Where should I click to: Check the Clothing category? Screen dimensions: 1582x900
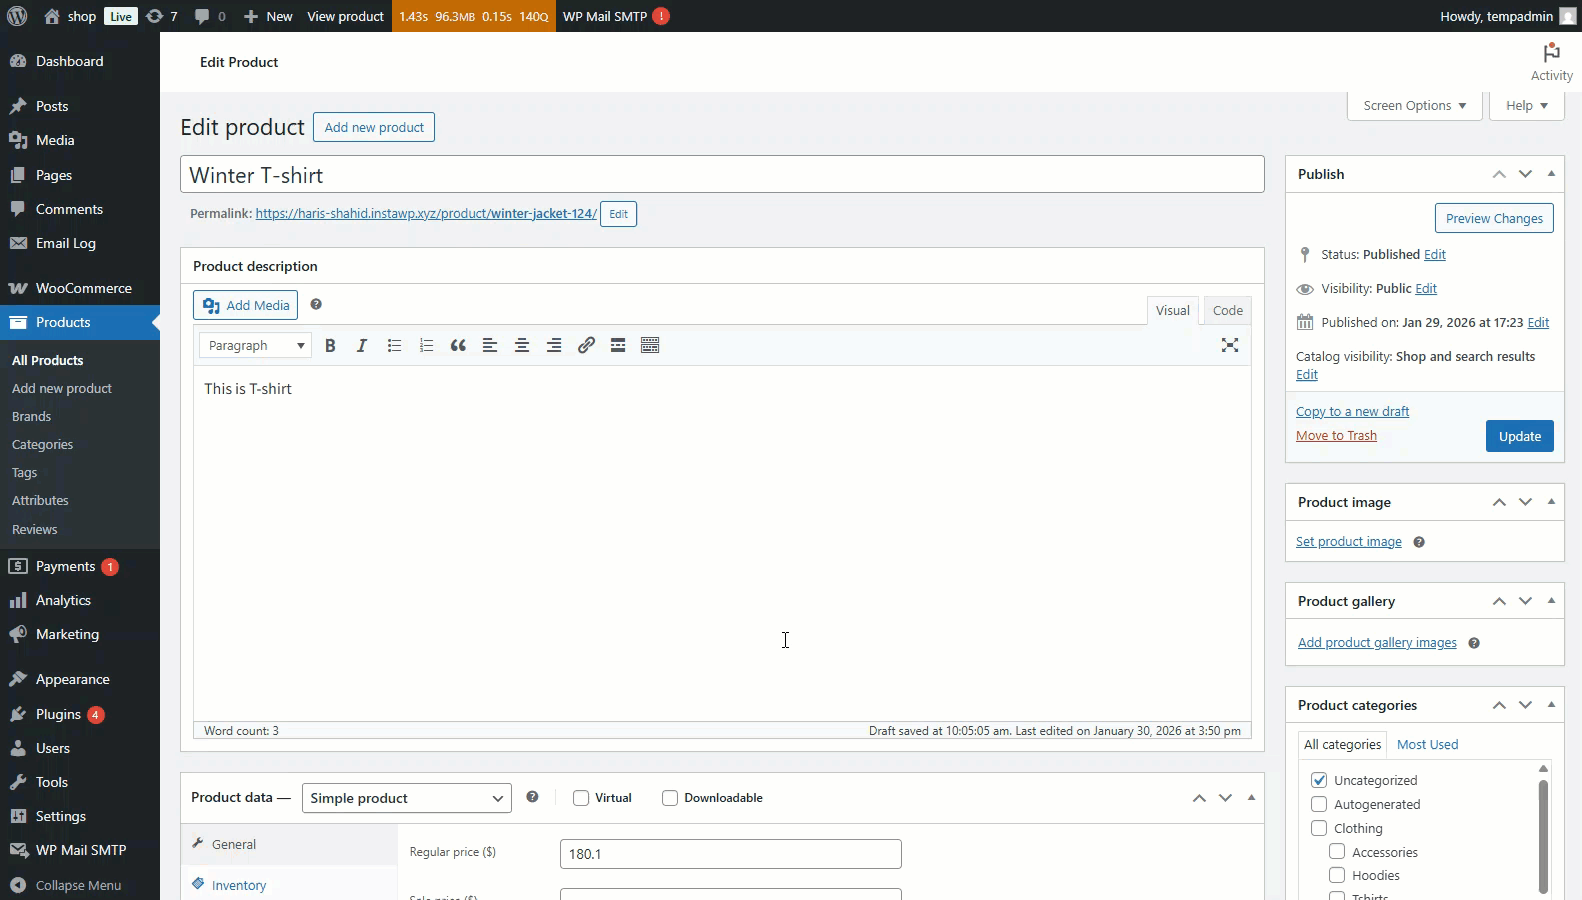(1319, 828)
